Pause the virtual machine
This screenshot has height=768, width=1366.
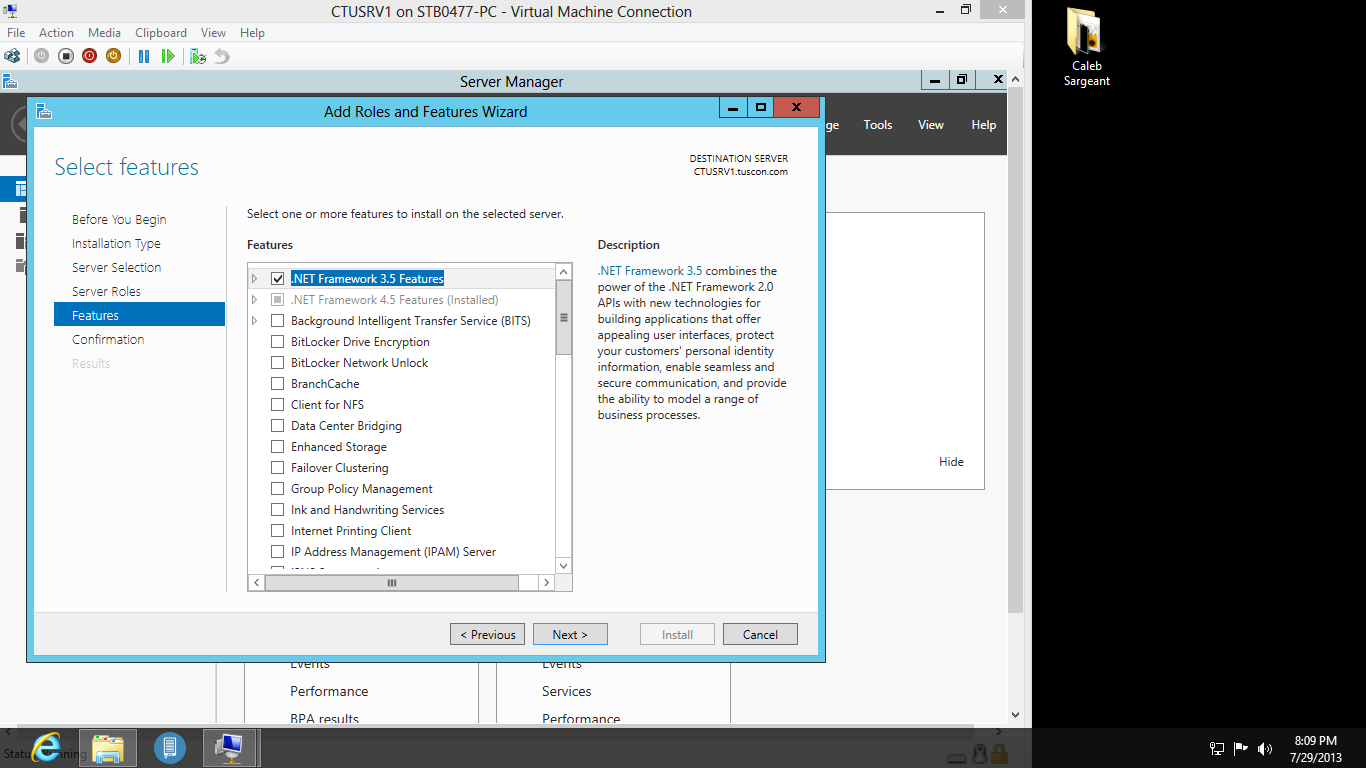point(144,56)
